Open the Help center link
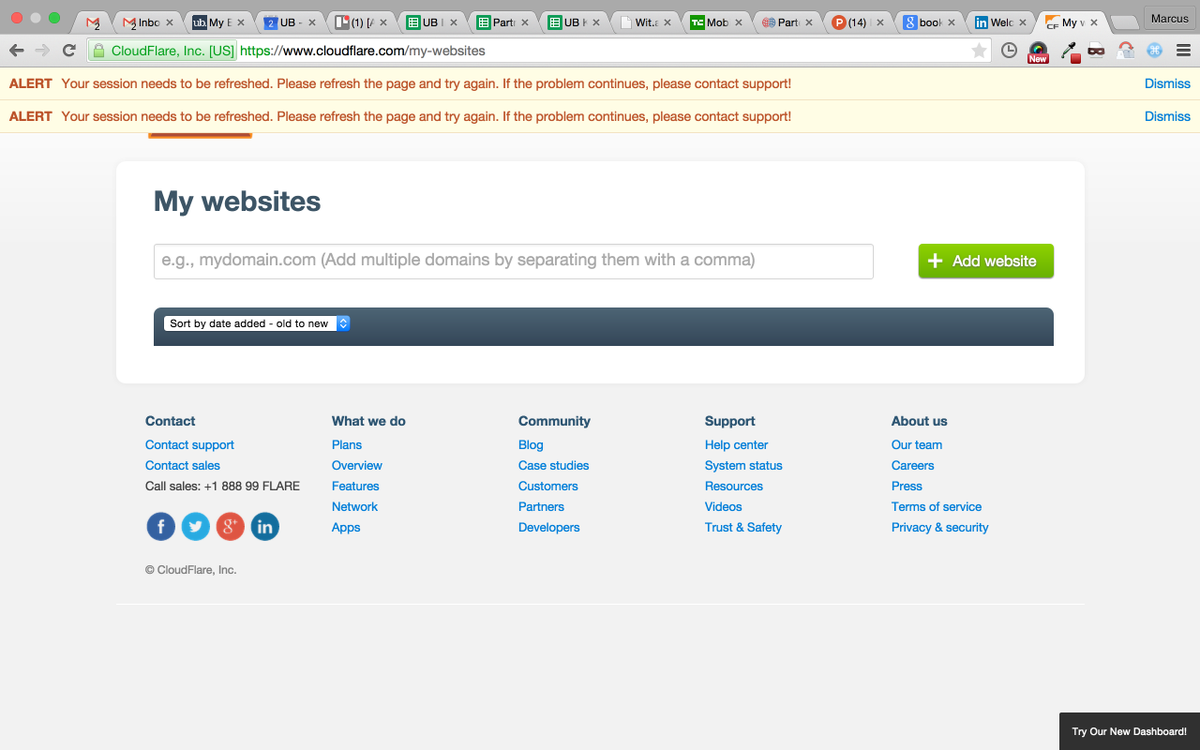 pos(737,445)
